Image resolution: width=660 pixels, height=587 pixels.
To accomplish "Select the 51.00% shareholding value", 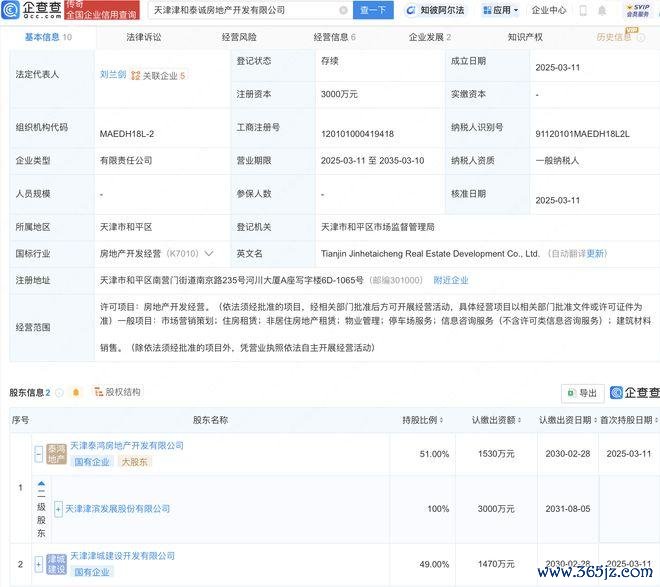I will [434, 454].
